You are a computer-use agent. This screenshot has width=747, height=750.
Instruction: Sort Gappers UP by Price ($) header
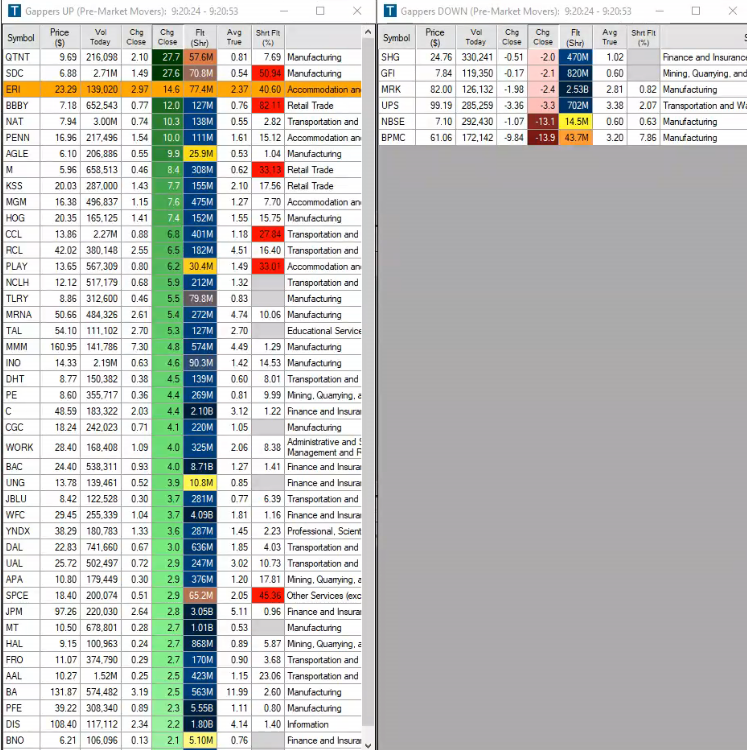click(60, 37)
